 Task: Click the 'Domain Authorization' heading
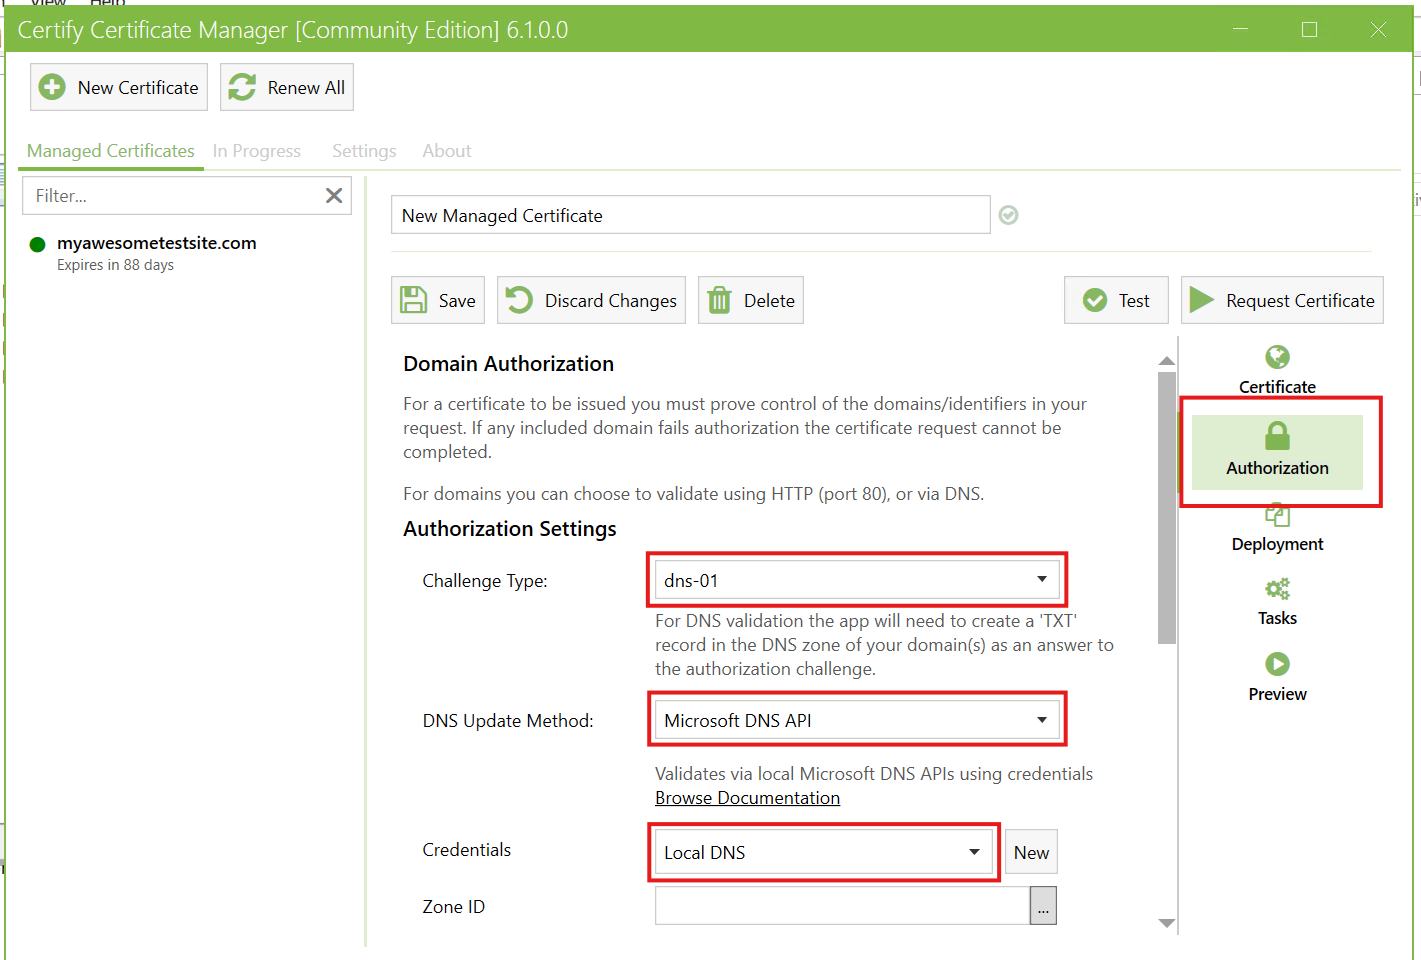508,364
